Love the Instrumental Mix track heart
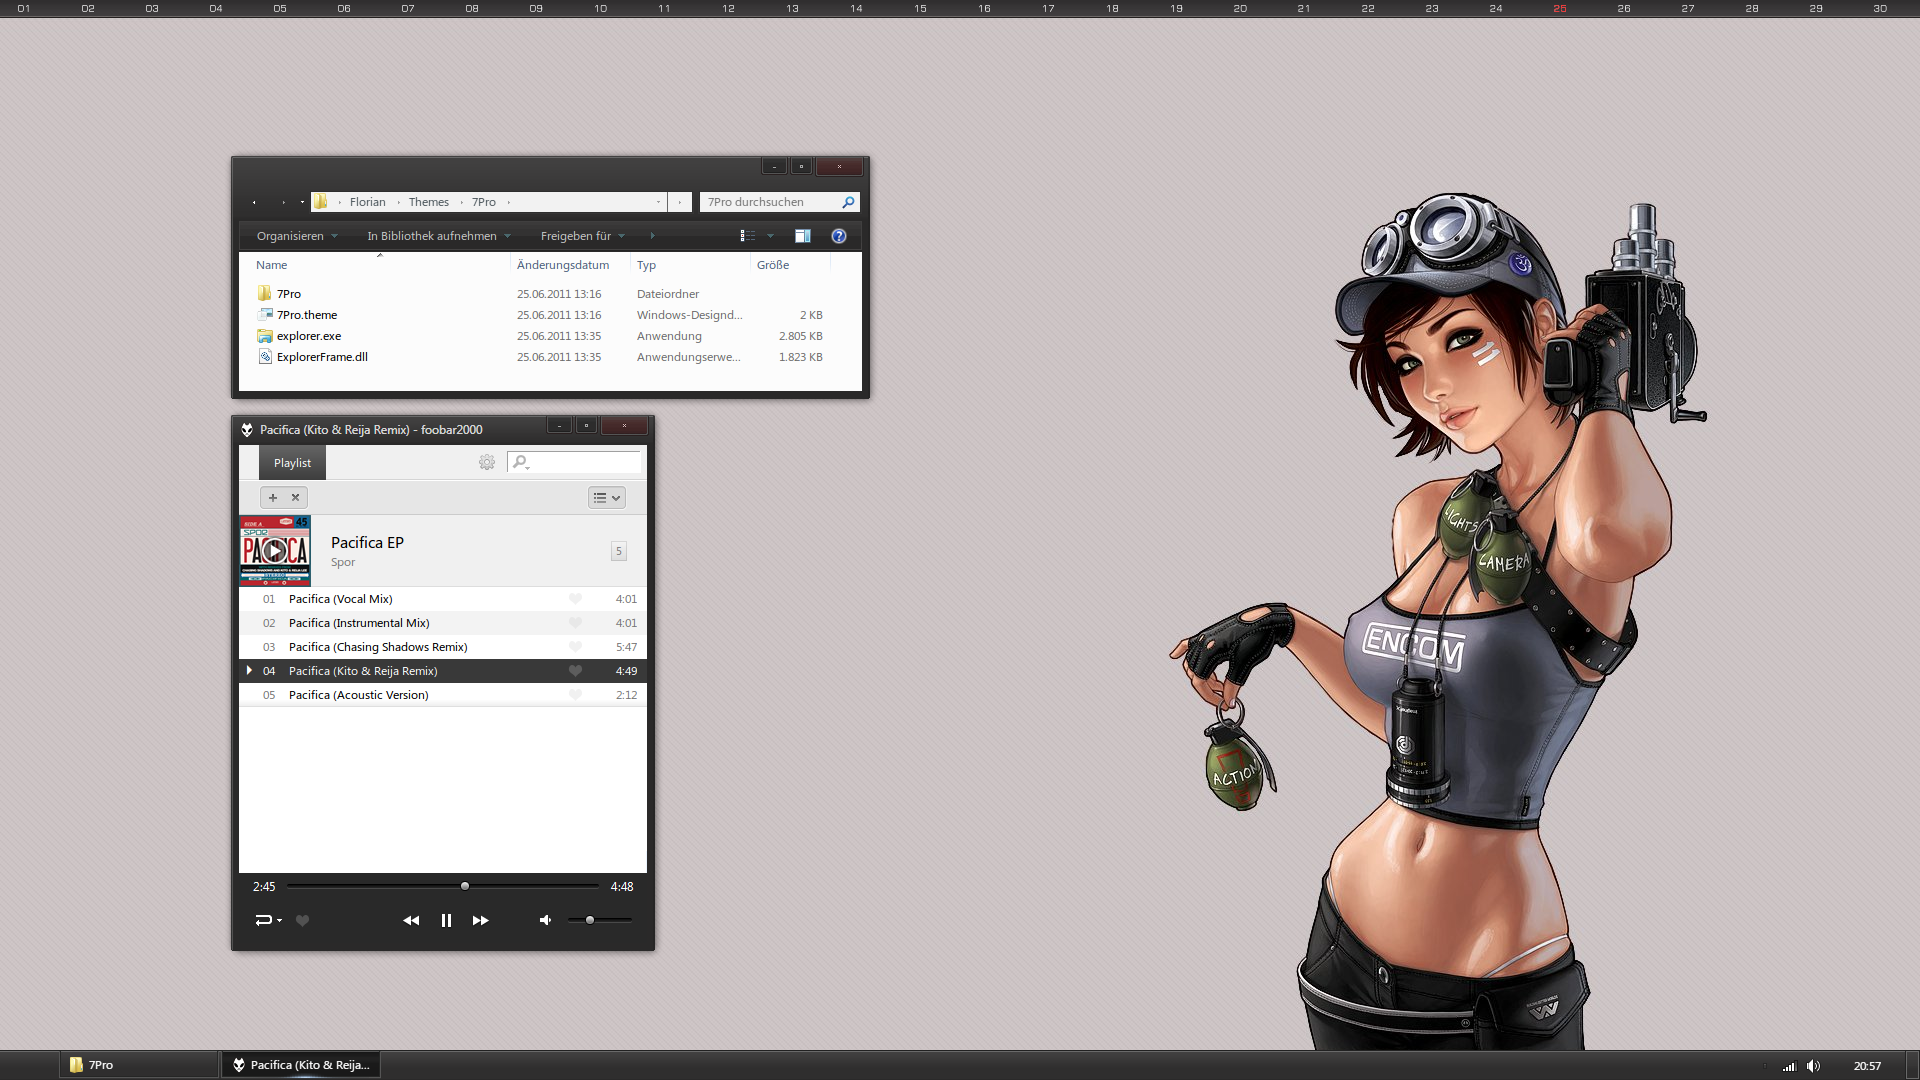Viewport: 1920px width, 1080px height. [x=575, y=623]
